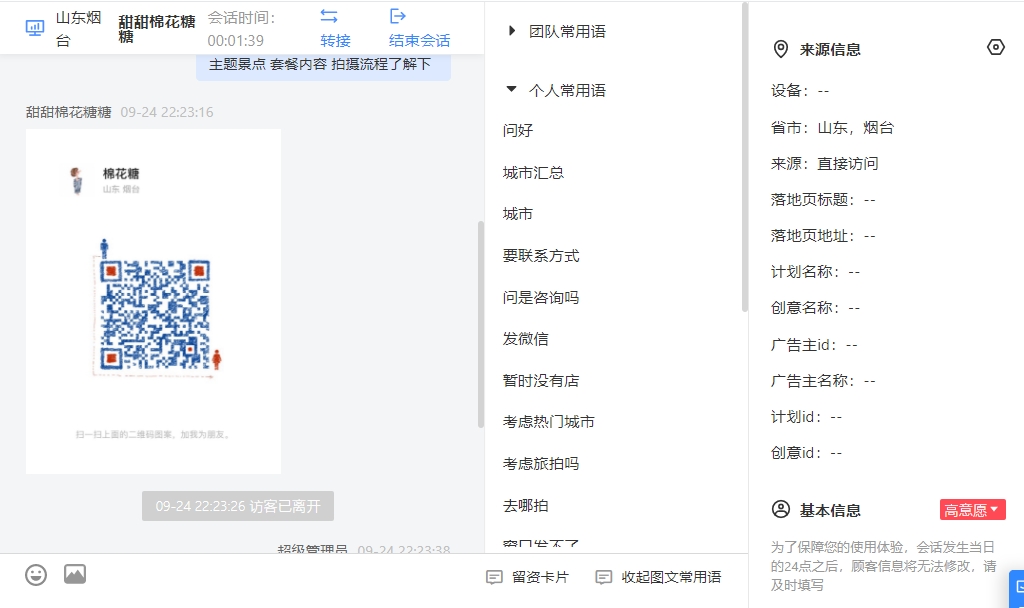Select the 发微信 quick phrase
The image size is (1024, 608).
[x=526, y=339]
